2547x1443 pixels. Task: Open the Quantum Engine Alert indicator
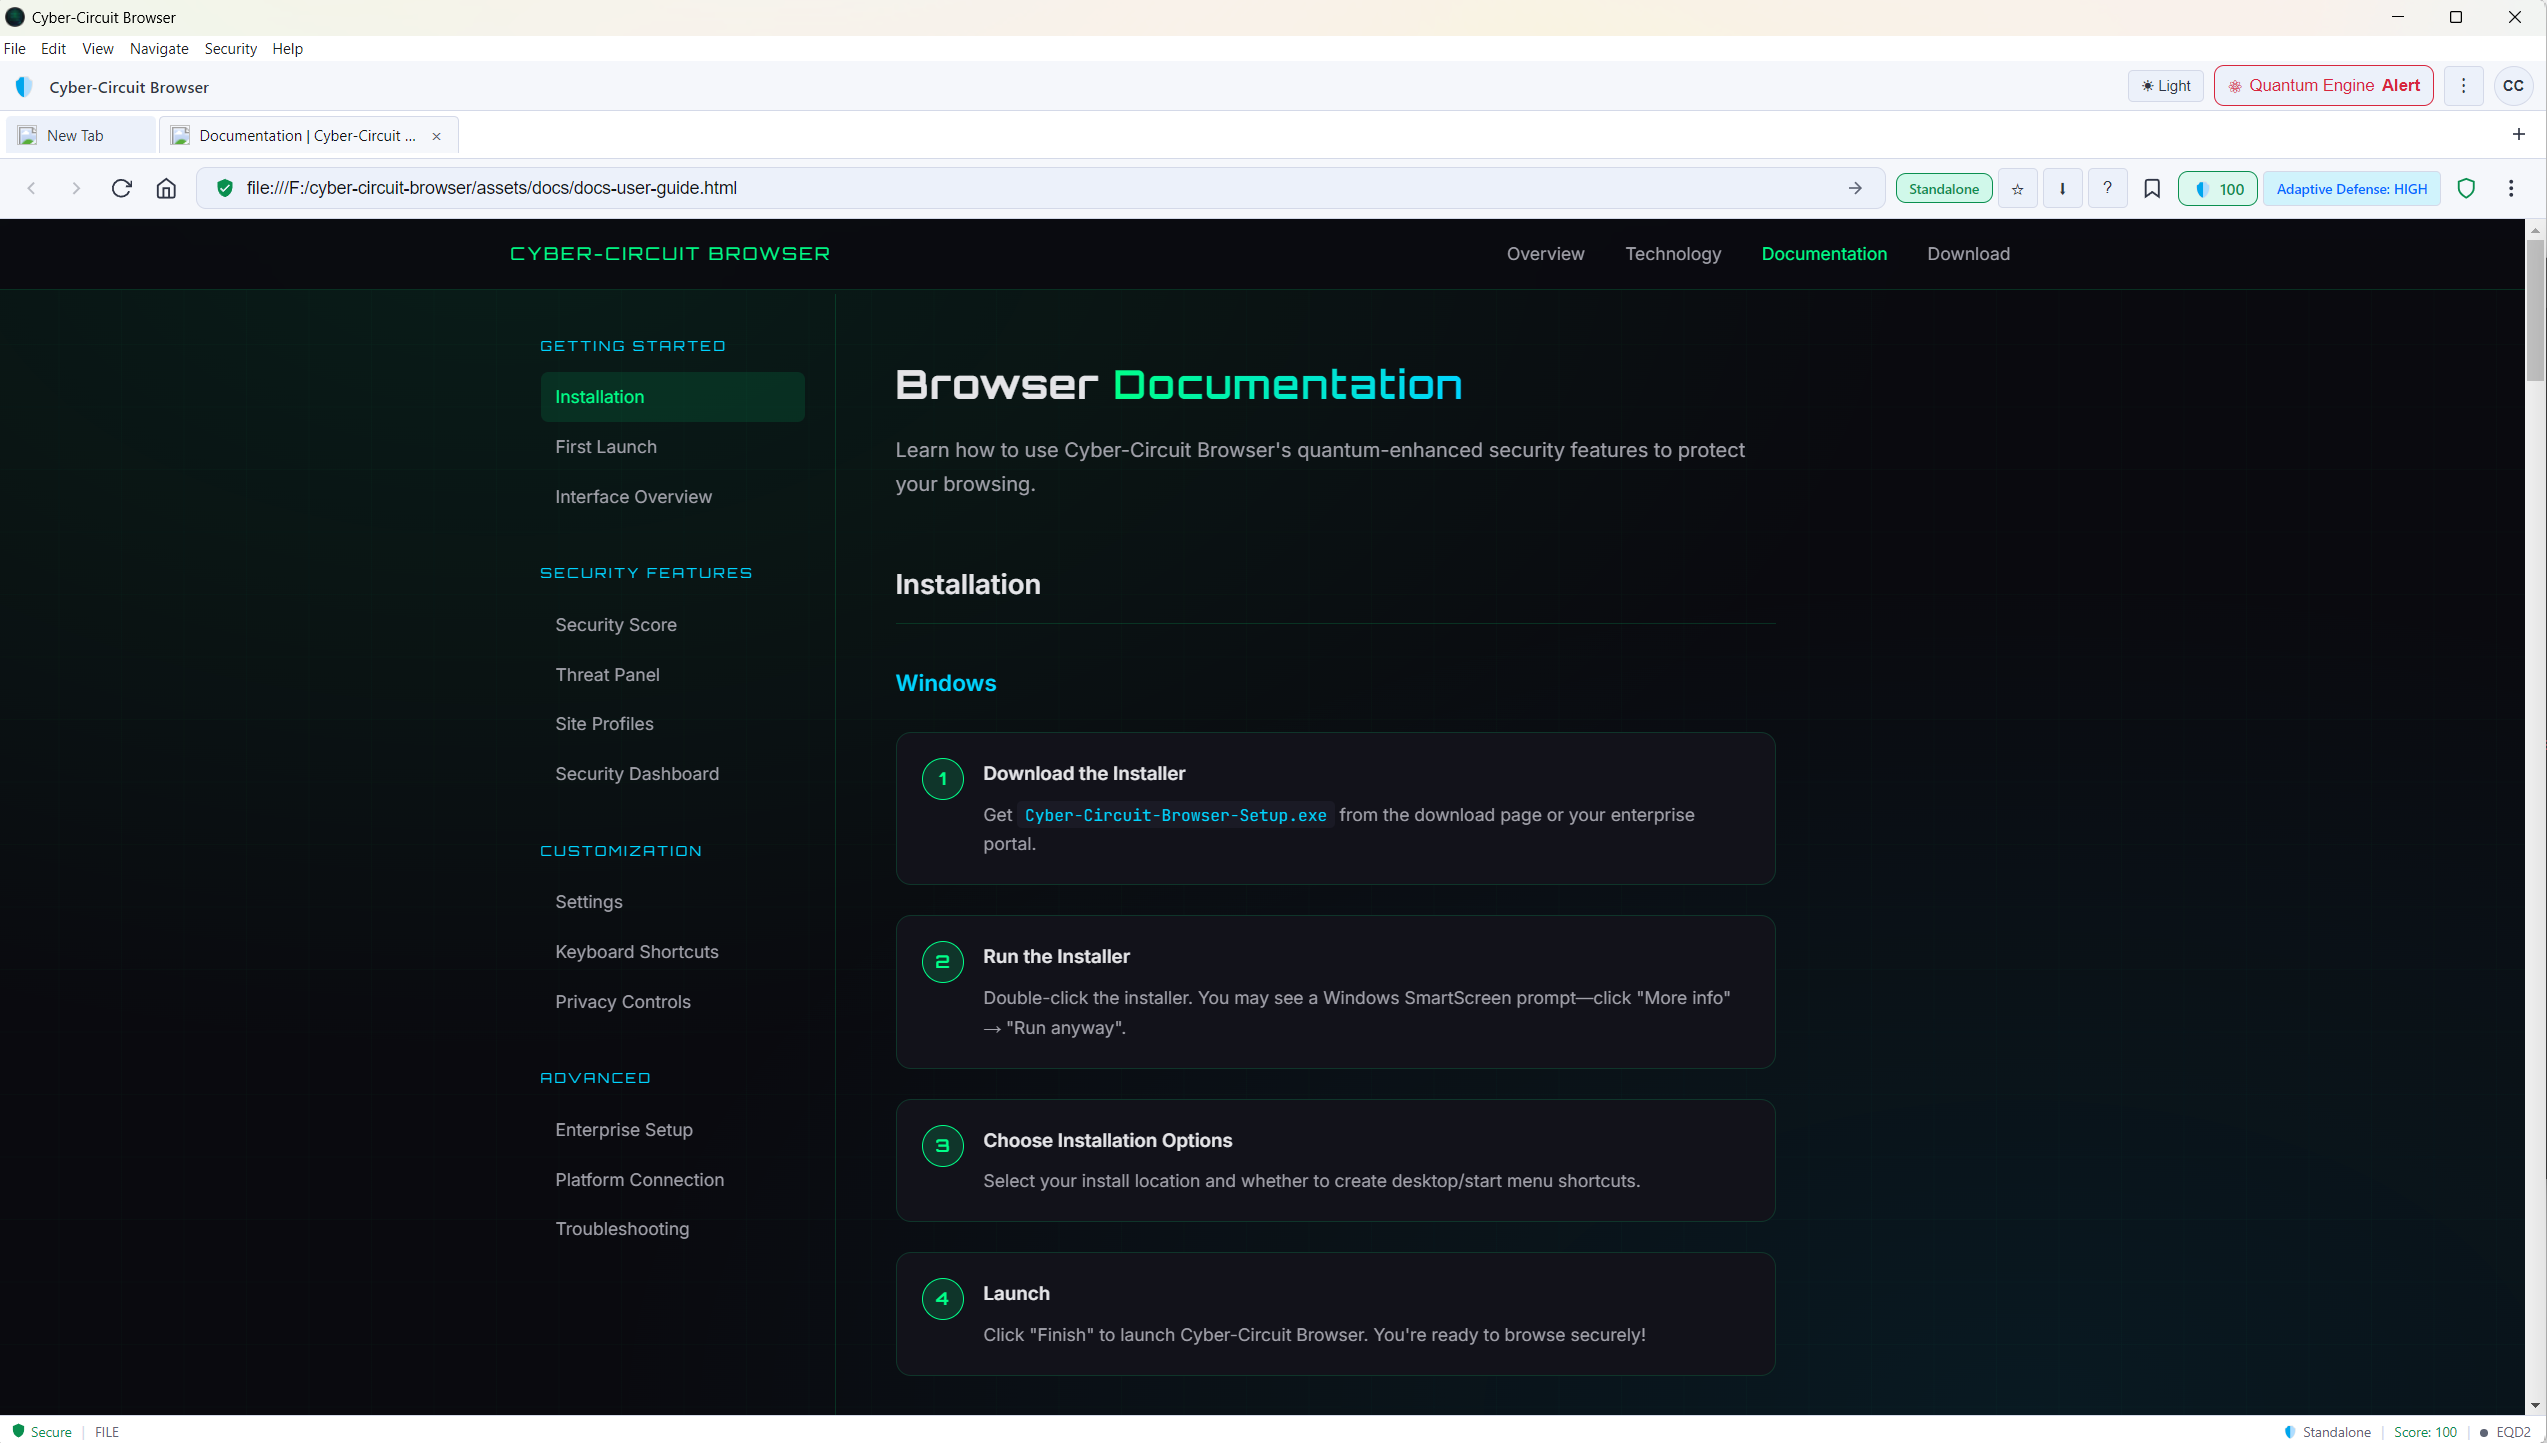[2322, 85]
